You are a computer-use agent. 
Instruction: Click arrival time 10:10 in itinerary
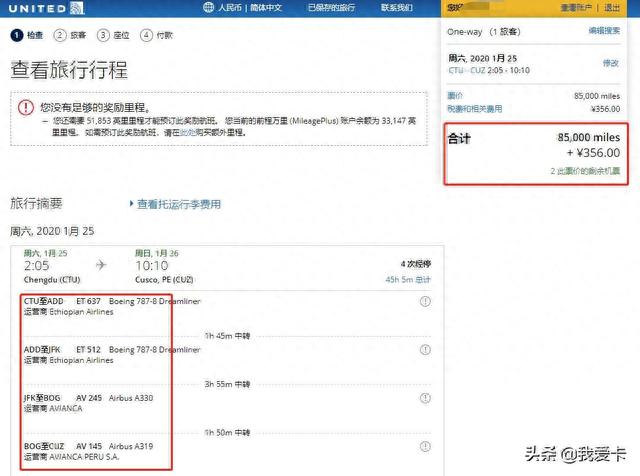[152, 266]
